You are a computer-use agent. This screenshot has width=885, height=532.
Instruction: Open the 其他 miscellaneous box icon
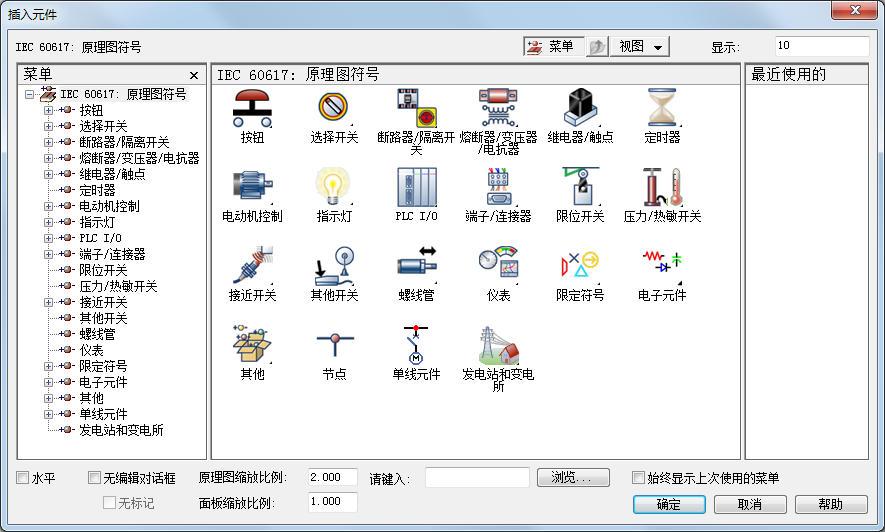click(x=252, y=345)
